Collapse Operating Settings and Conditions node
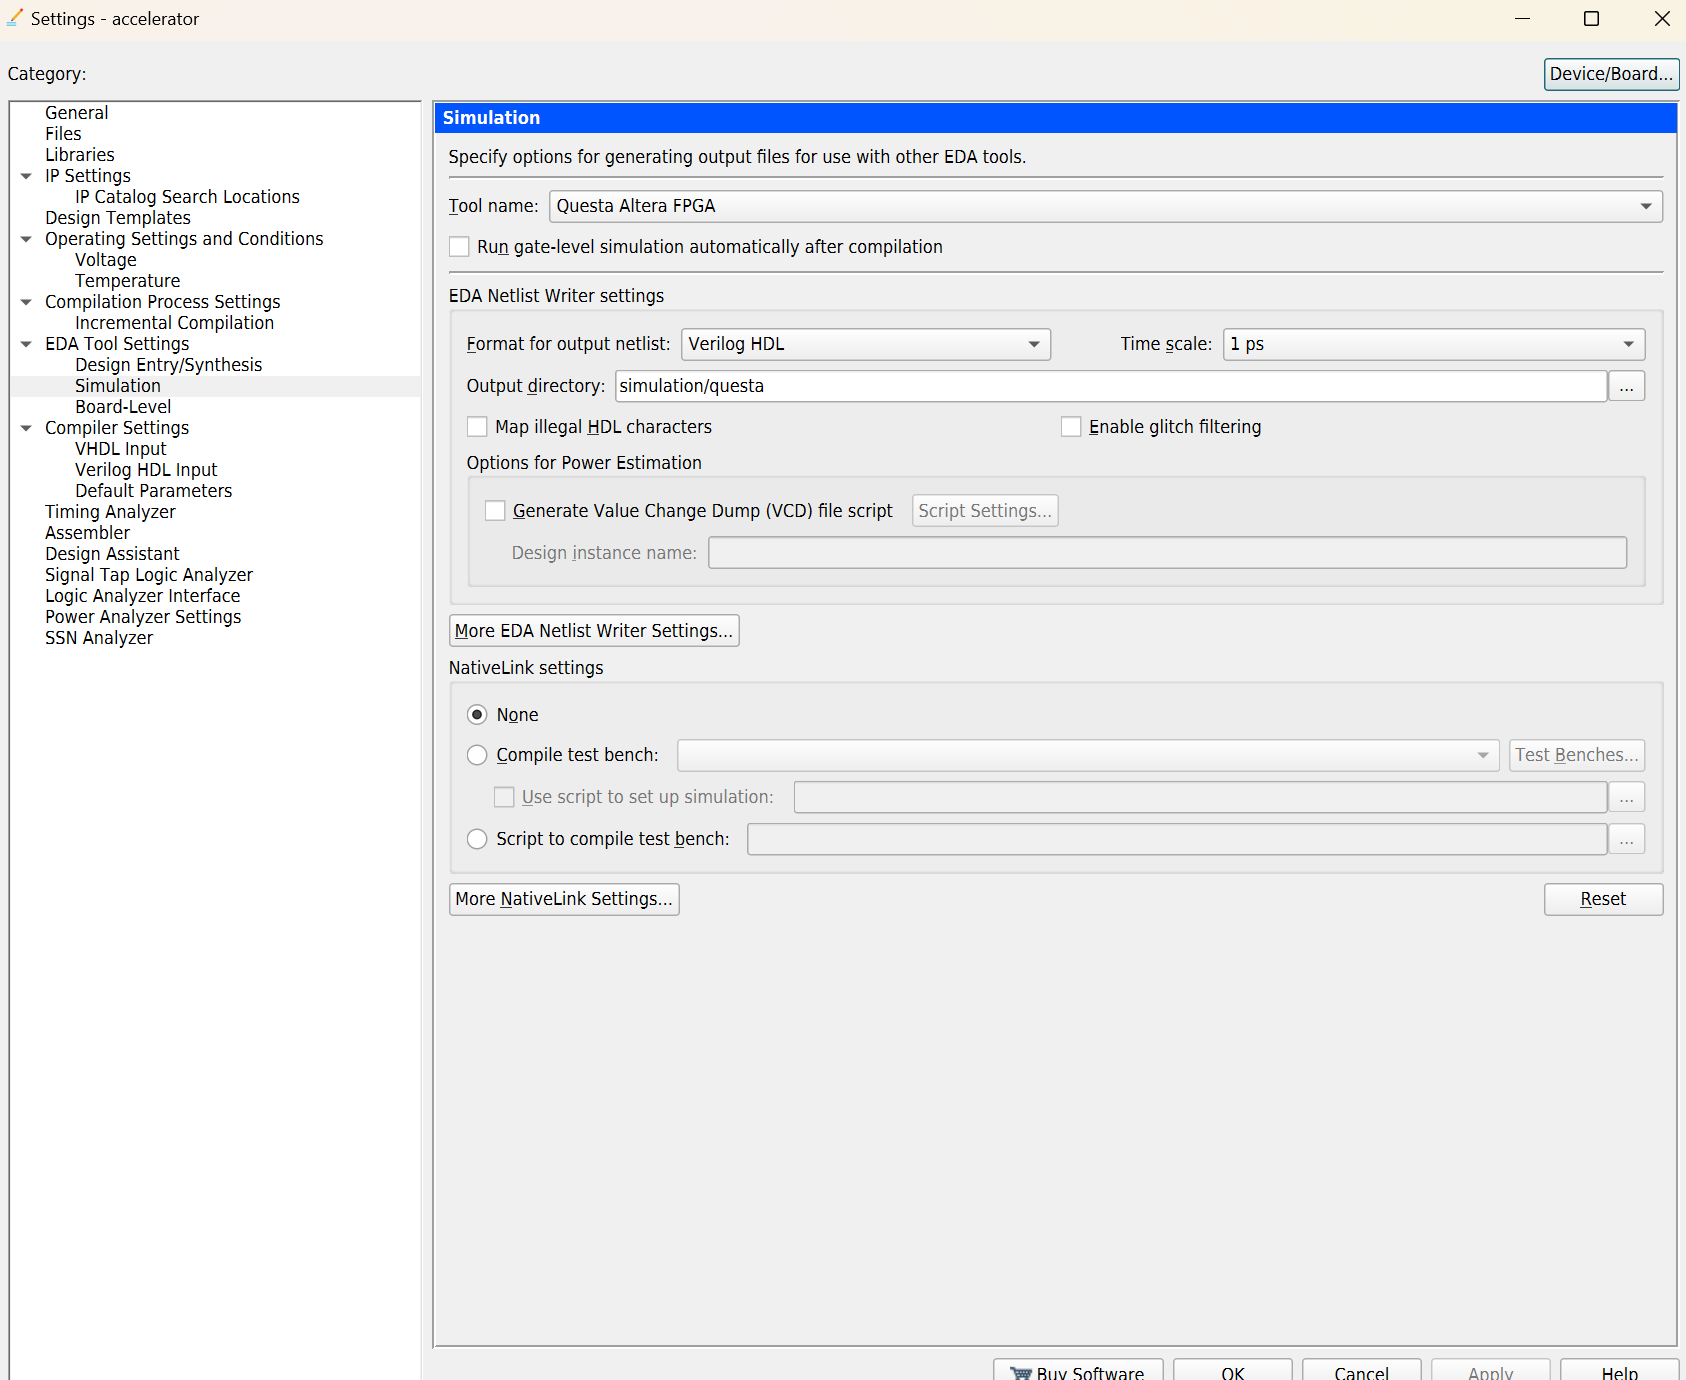The image size is (1686, 1380). pyautogui.click(x=26, y=239)
